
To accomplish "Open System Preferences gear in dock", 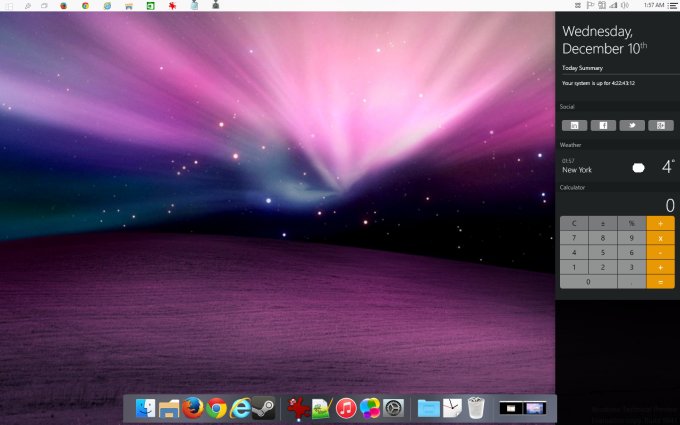I will pos(394,408).
